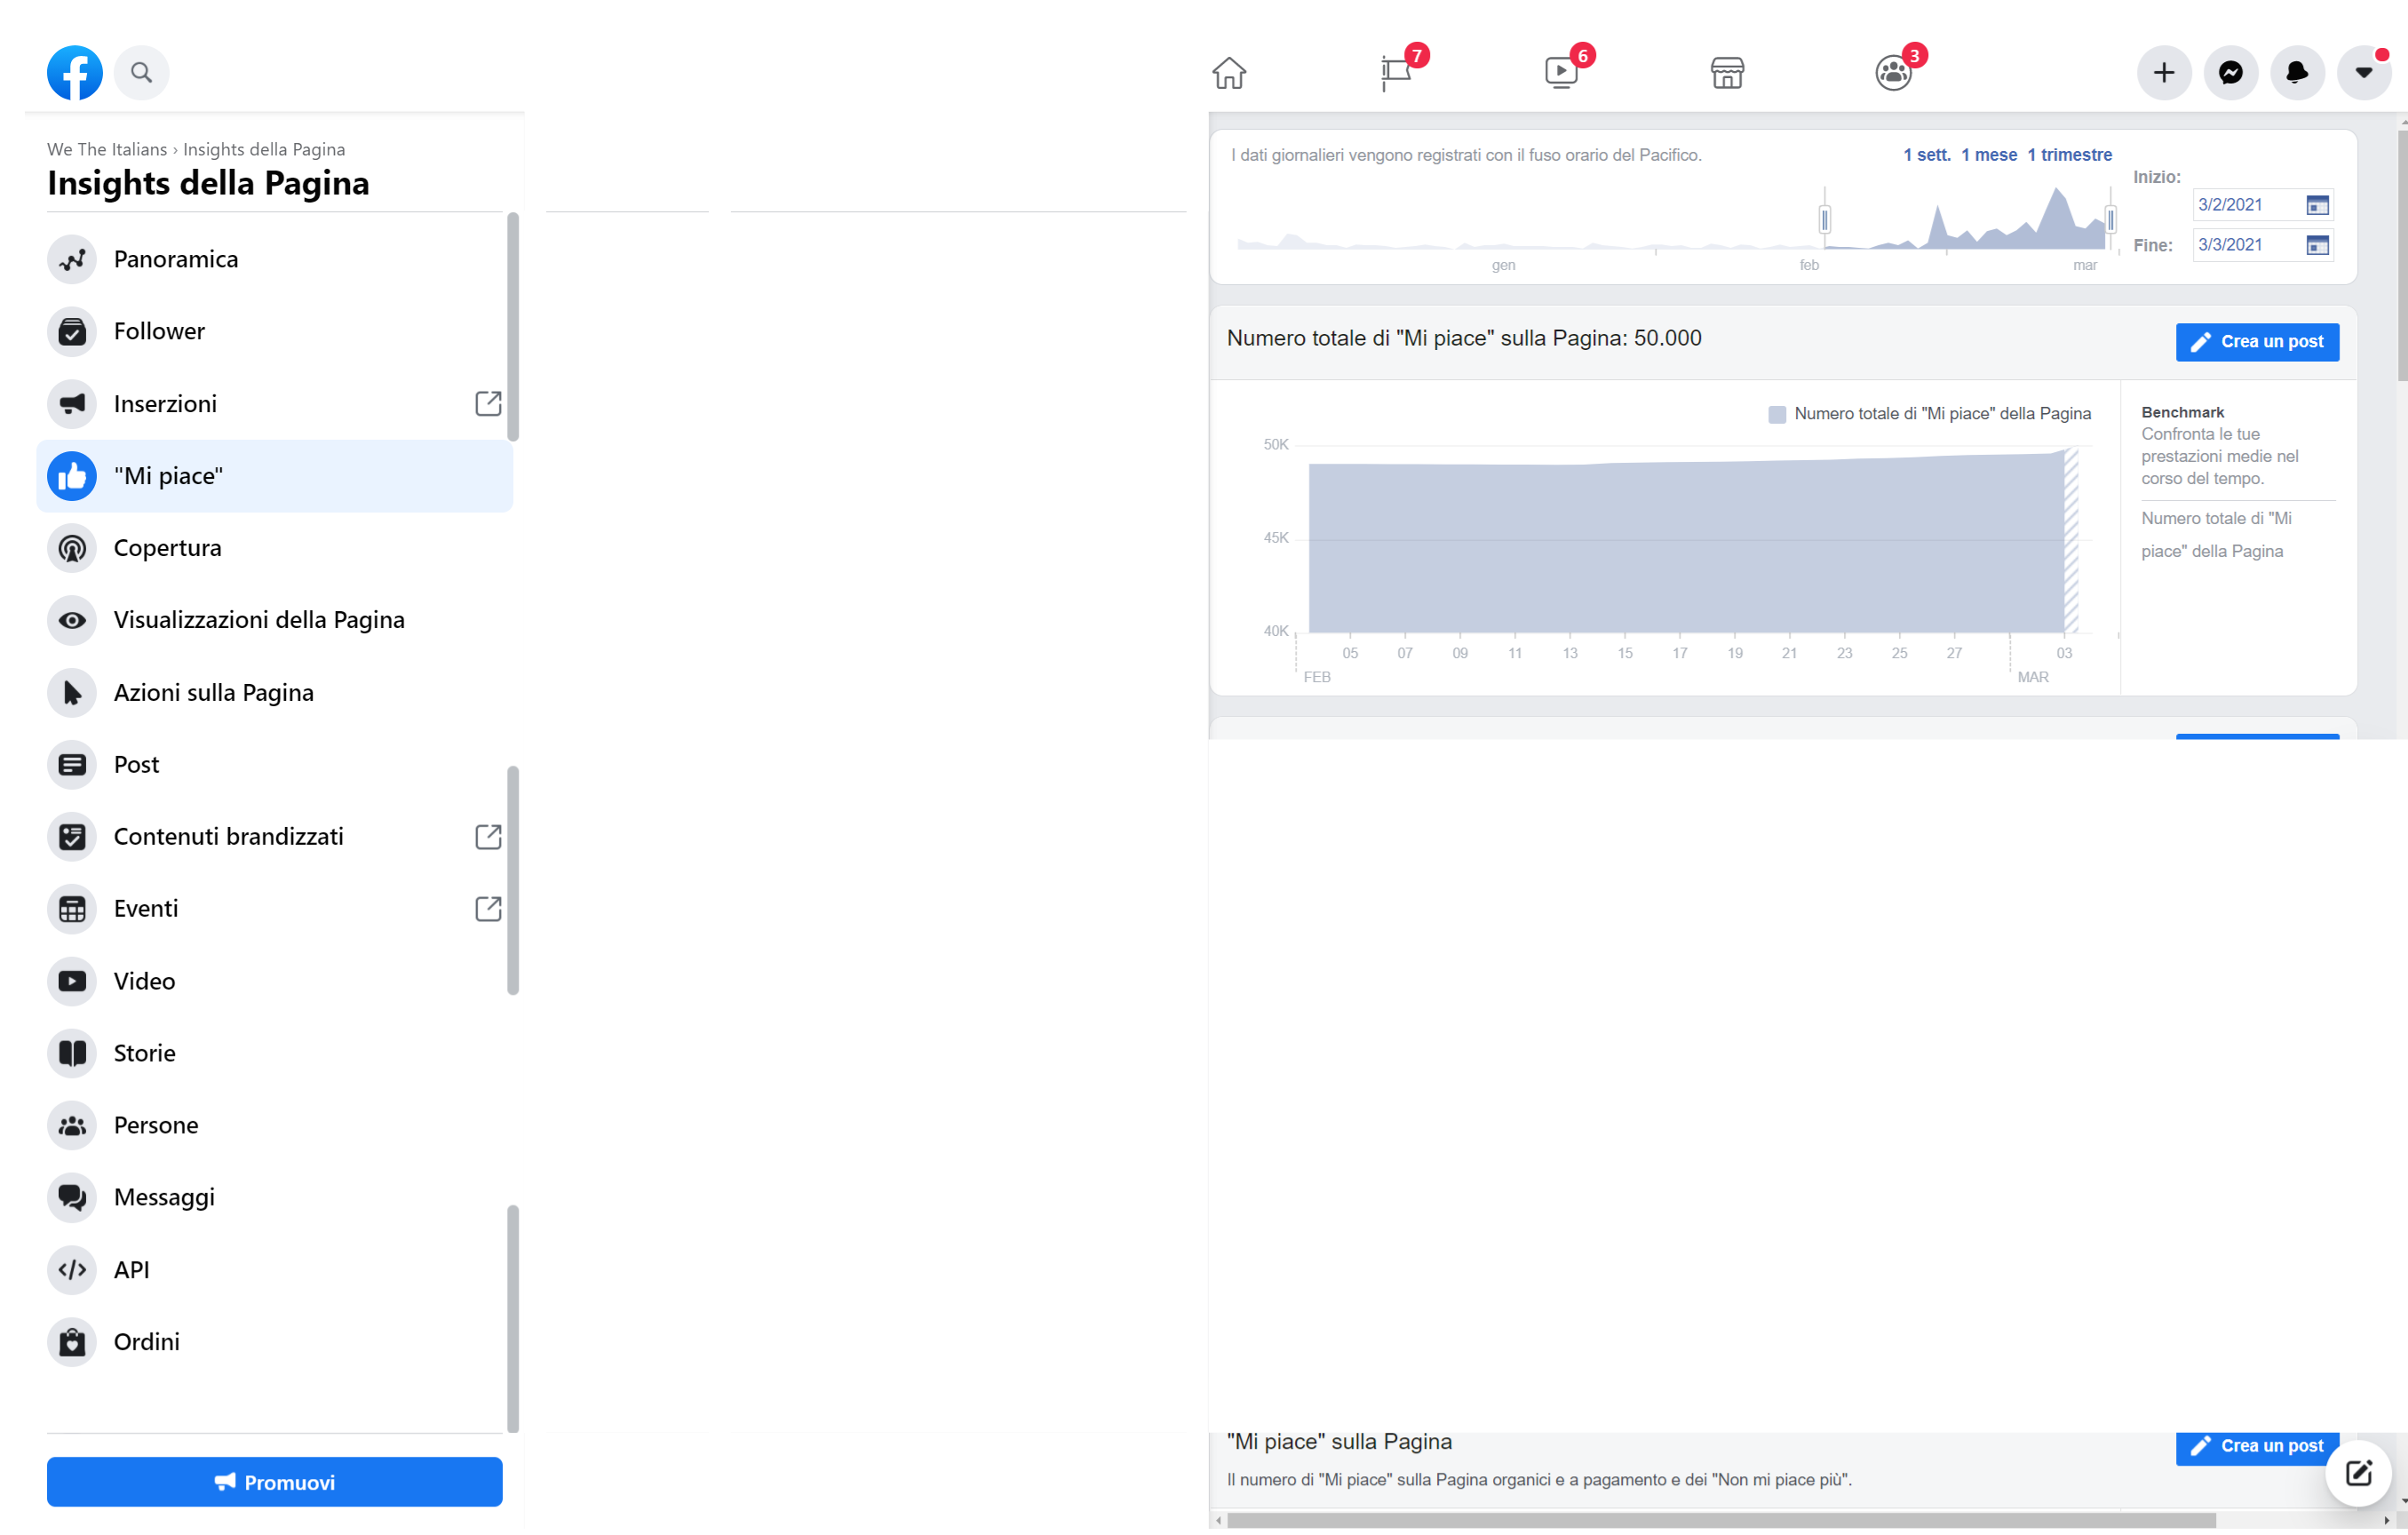
Task: Open Watch video icon with 6 notifications
Action: [x=1561, y=72]
